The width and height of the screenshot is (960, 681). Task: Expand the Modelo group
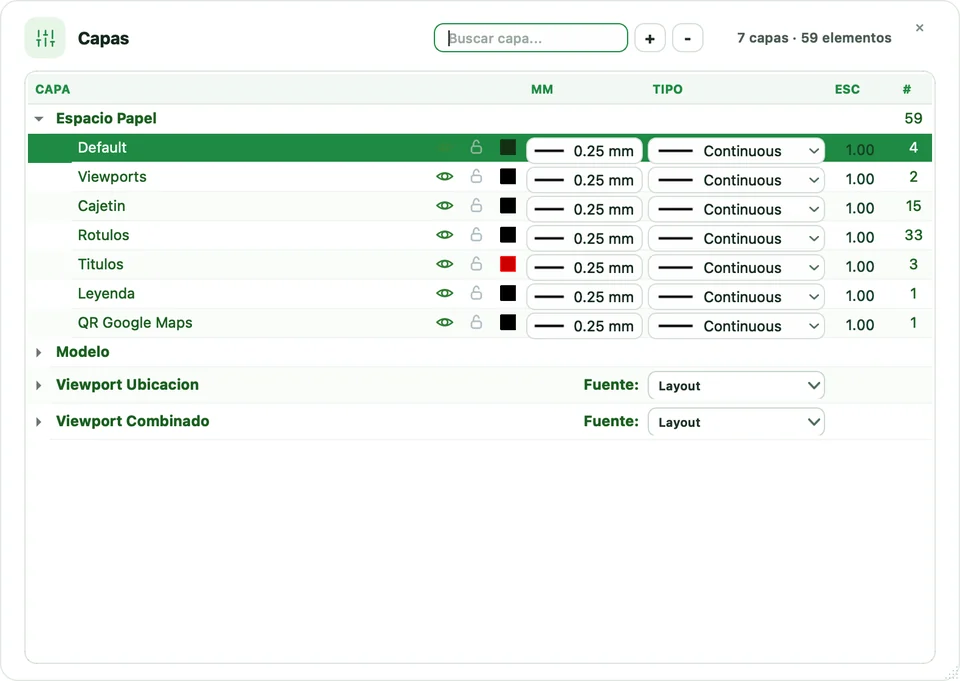39,352
